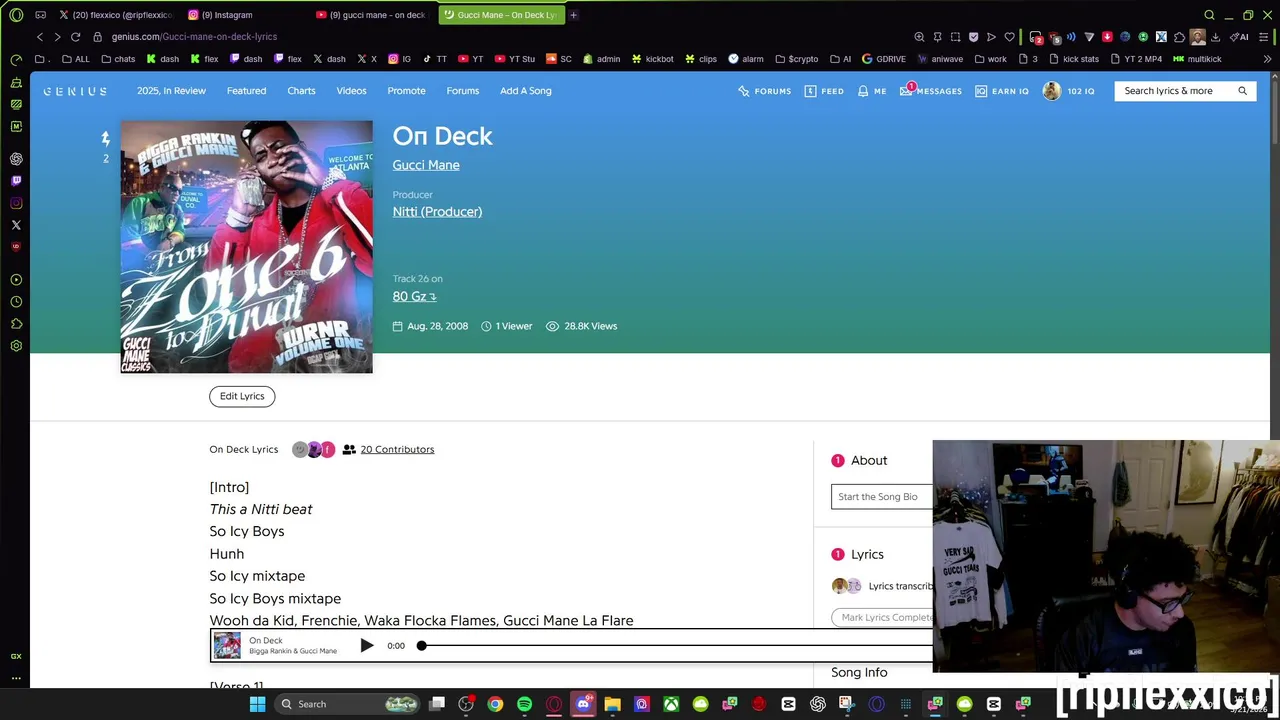
Task: Click the song player progress slider knob
Action: coord(422,646)
